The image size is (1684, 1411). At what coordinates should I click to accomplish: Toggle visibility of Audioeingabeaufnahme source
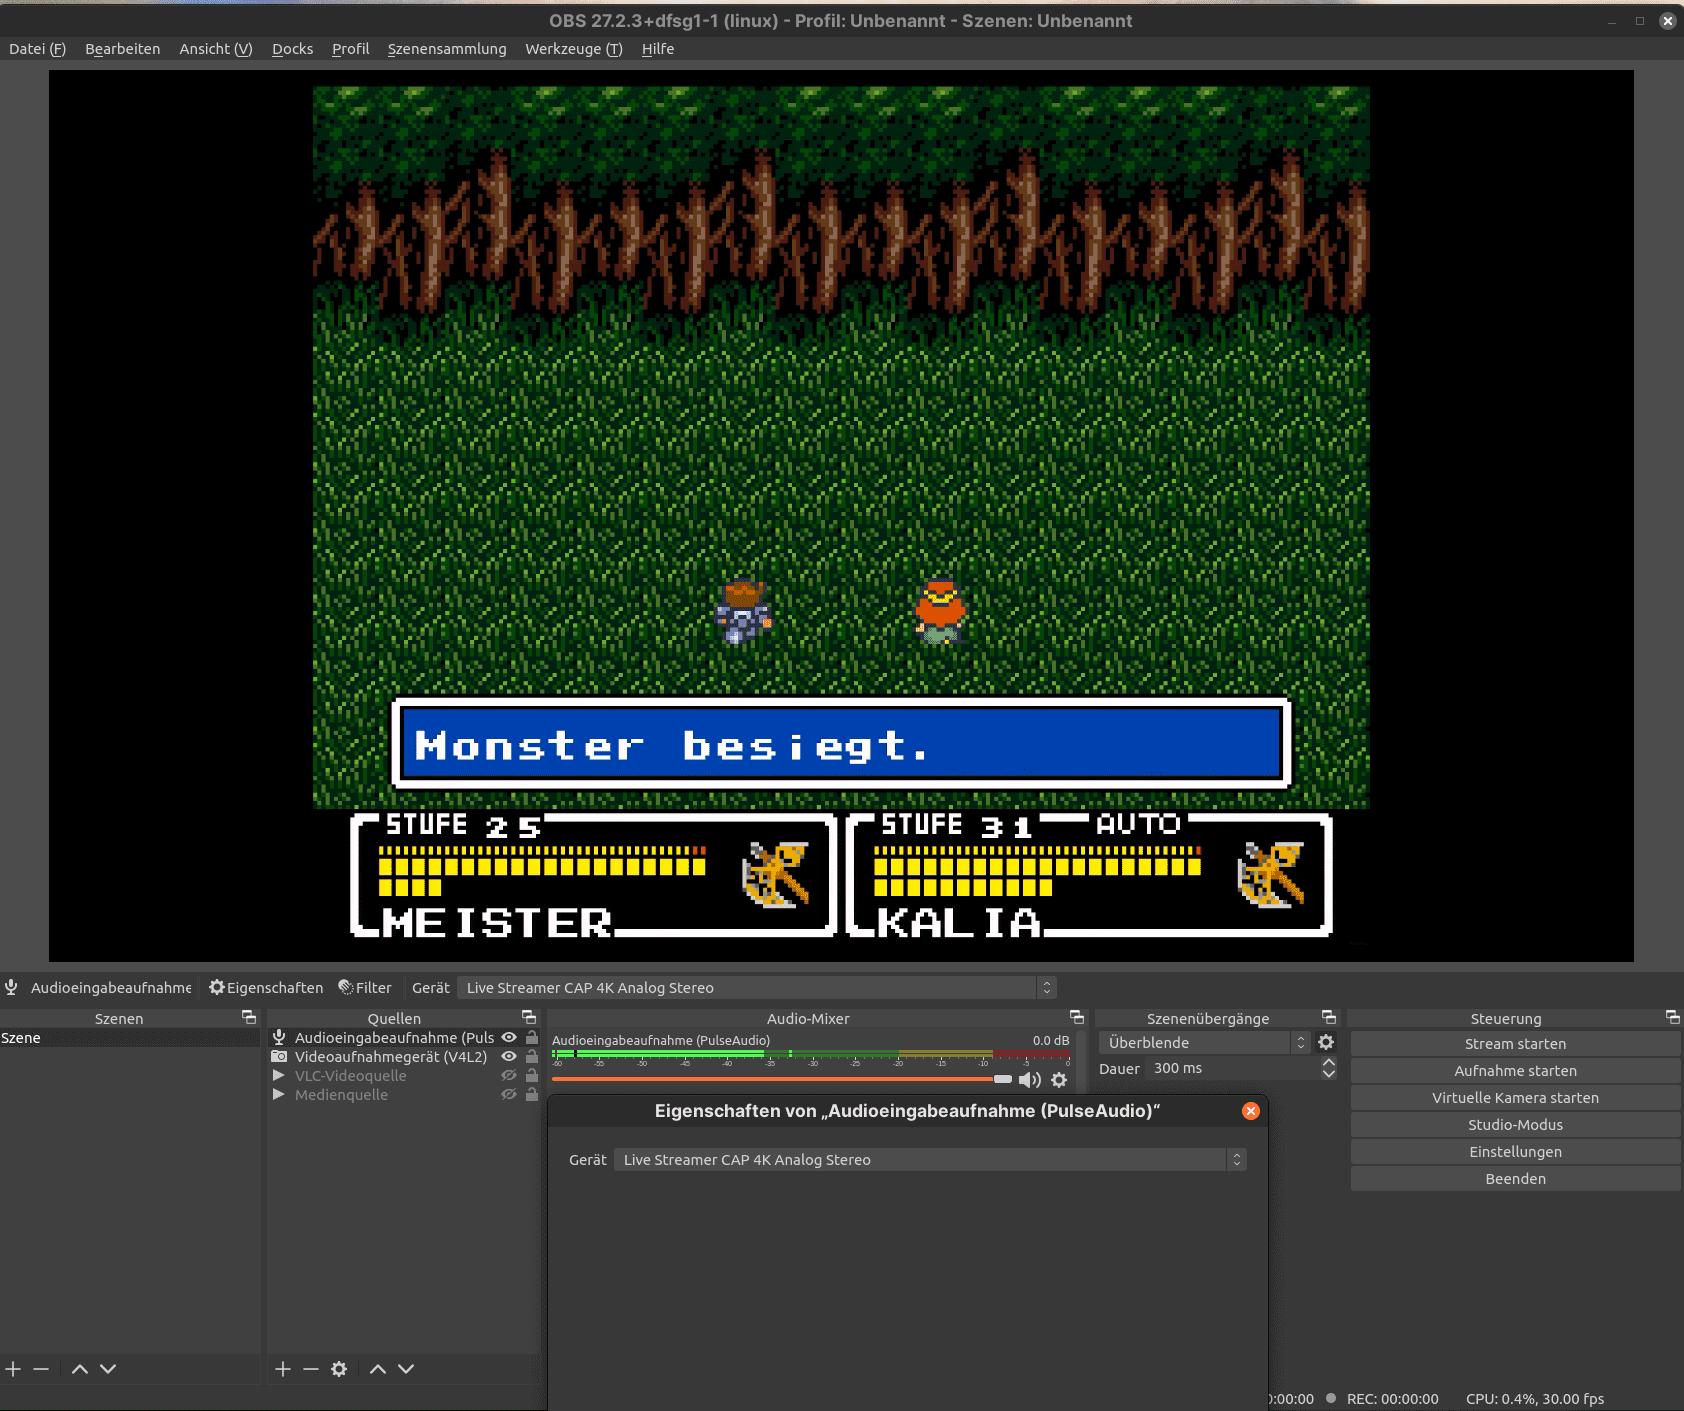click(x=509, y=1038)
